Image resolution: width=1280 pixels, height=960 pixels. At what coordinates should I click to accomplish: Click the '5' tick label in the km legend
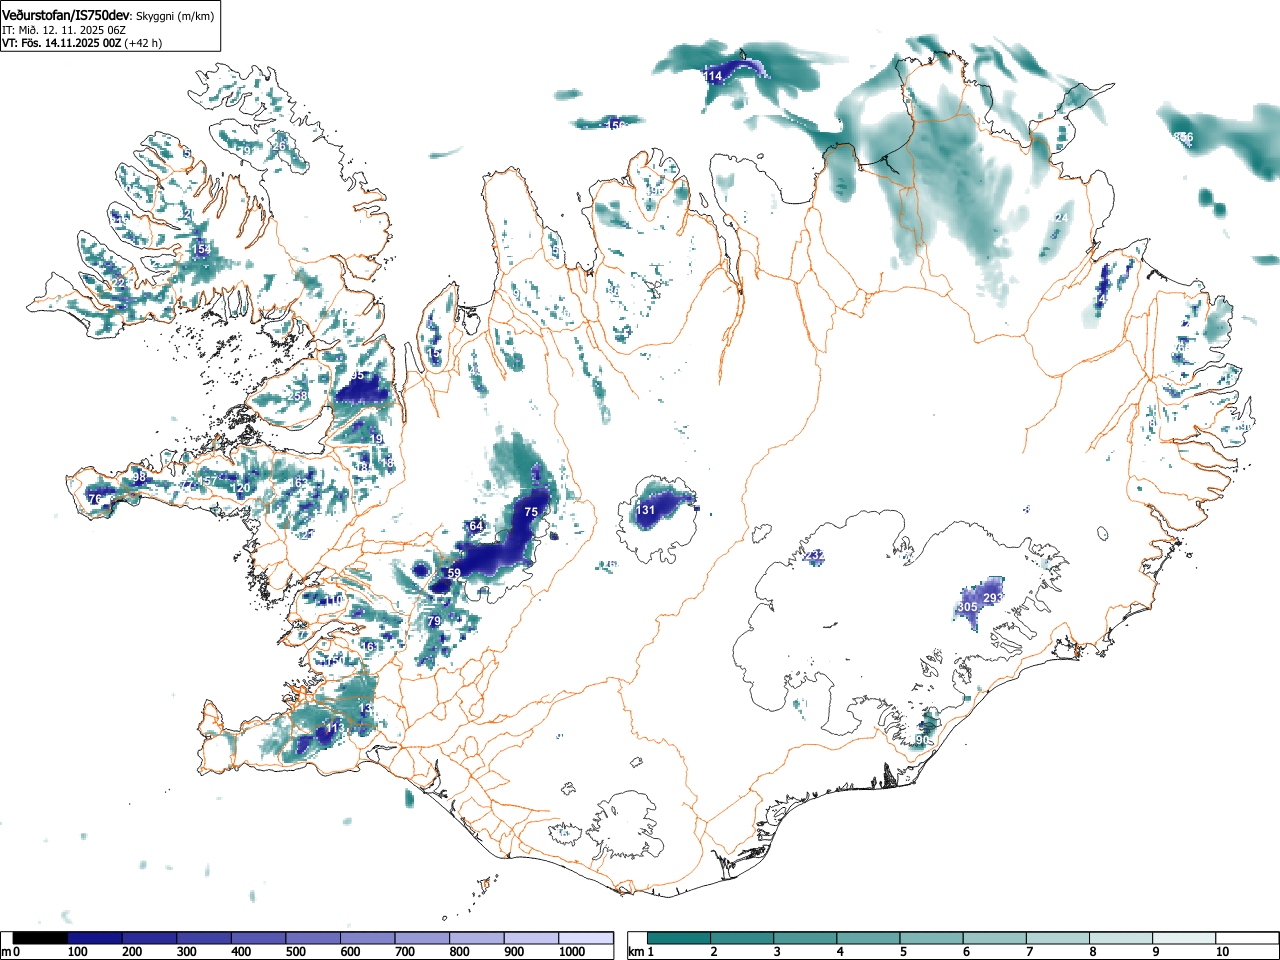[x=903, y=952]
